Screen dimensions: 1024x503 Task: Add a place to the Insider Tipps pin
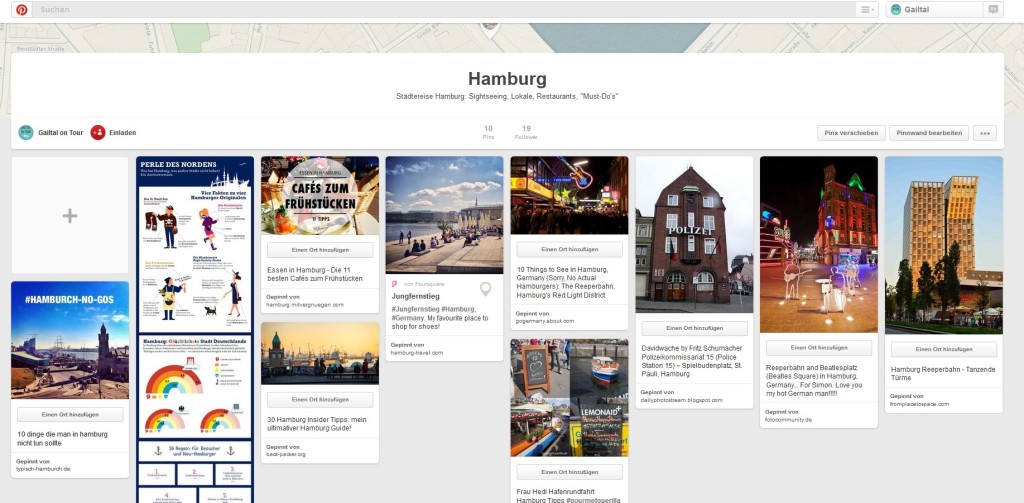click(x=320, y=399)
